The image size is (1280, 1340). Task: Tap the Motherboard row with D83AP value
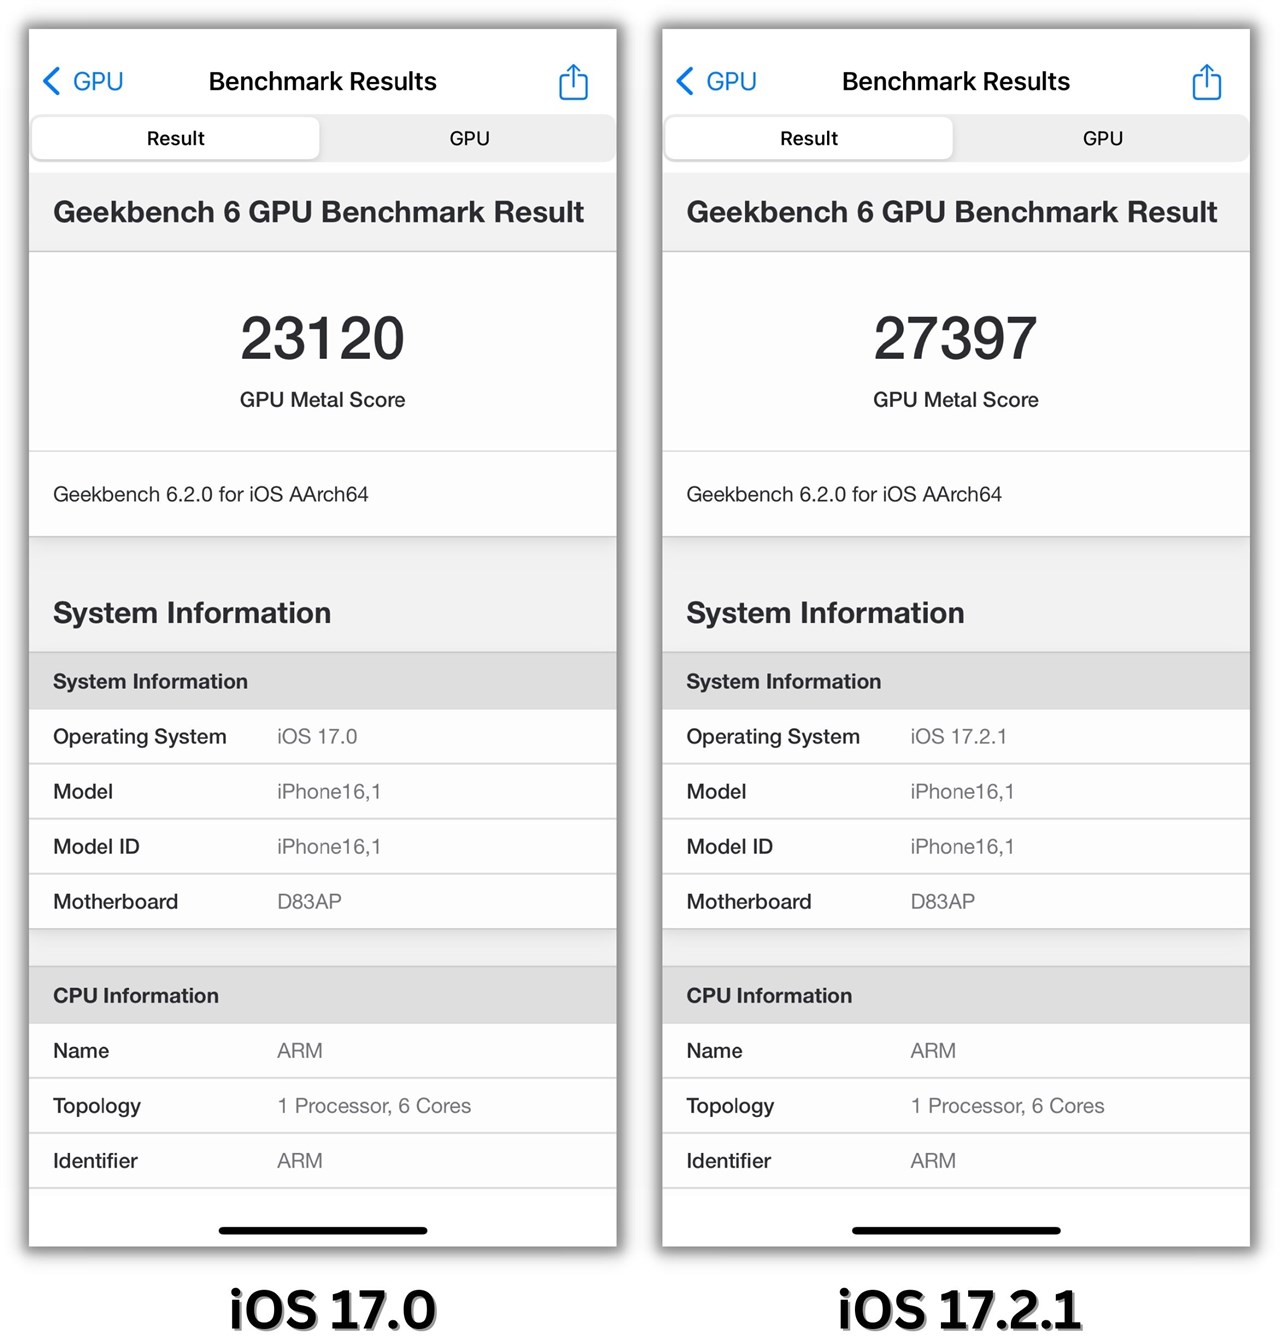coord(322,901)
